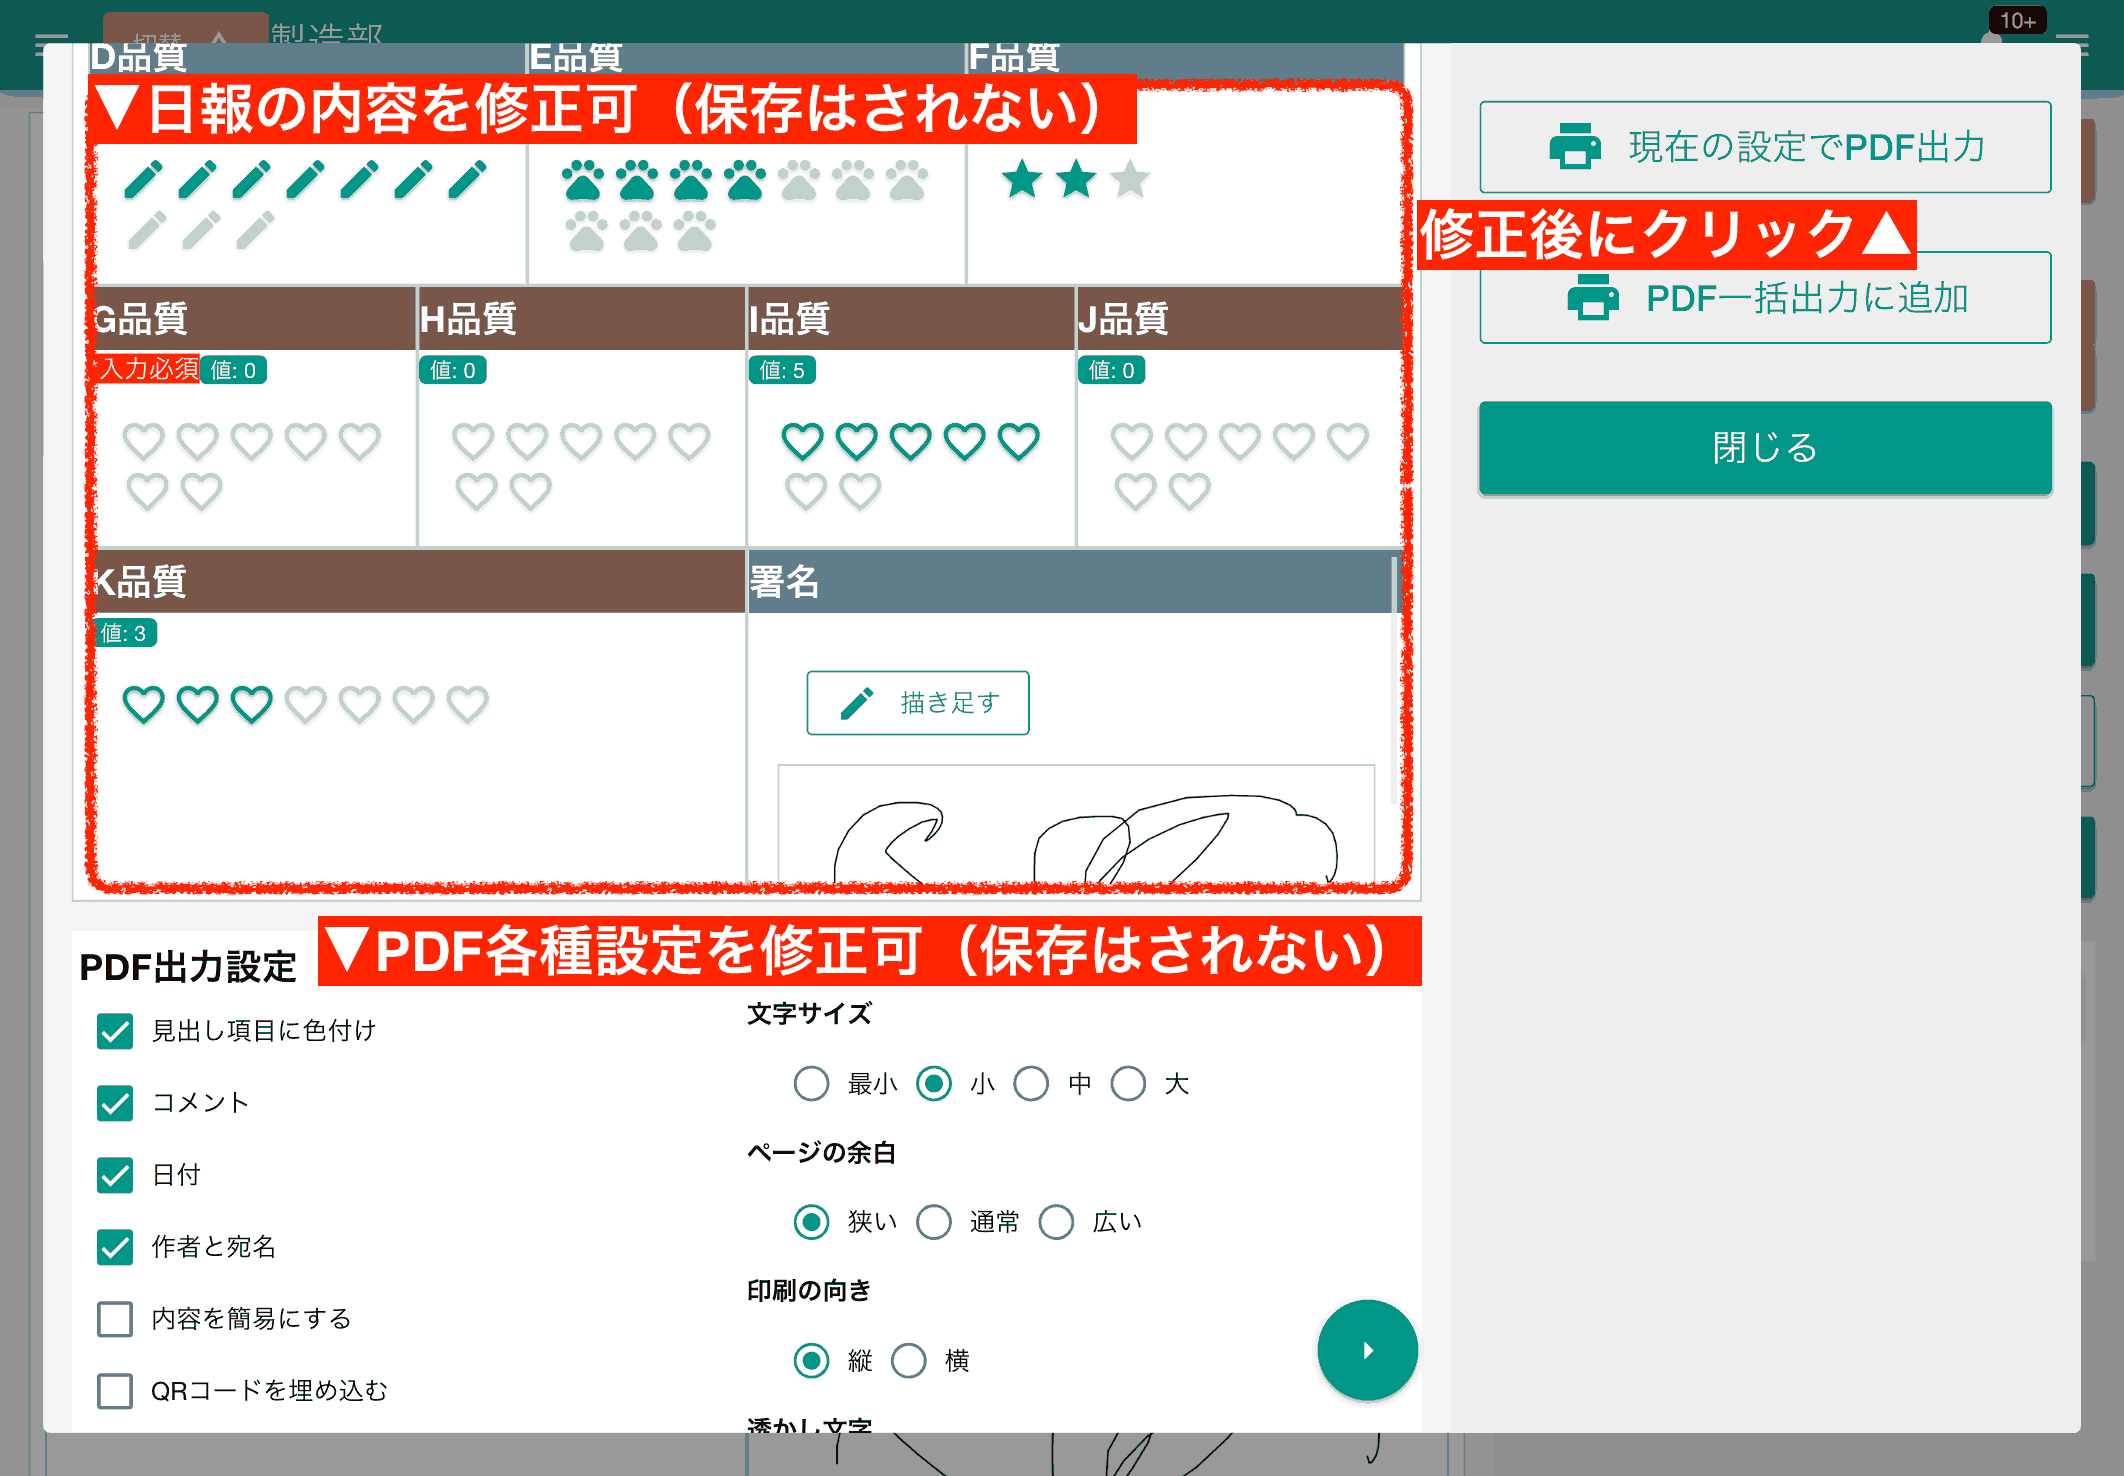This screenshot has width=2124, height=1476.
Task: Check the QRコードを埋め込む checkbox
Action: click(115, 1390)
